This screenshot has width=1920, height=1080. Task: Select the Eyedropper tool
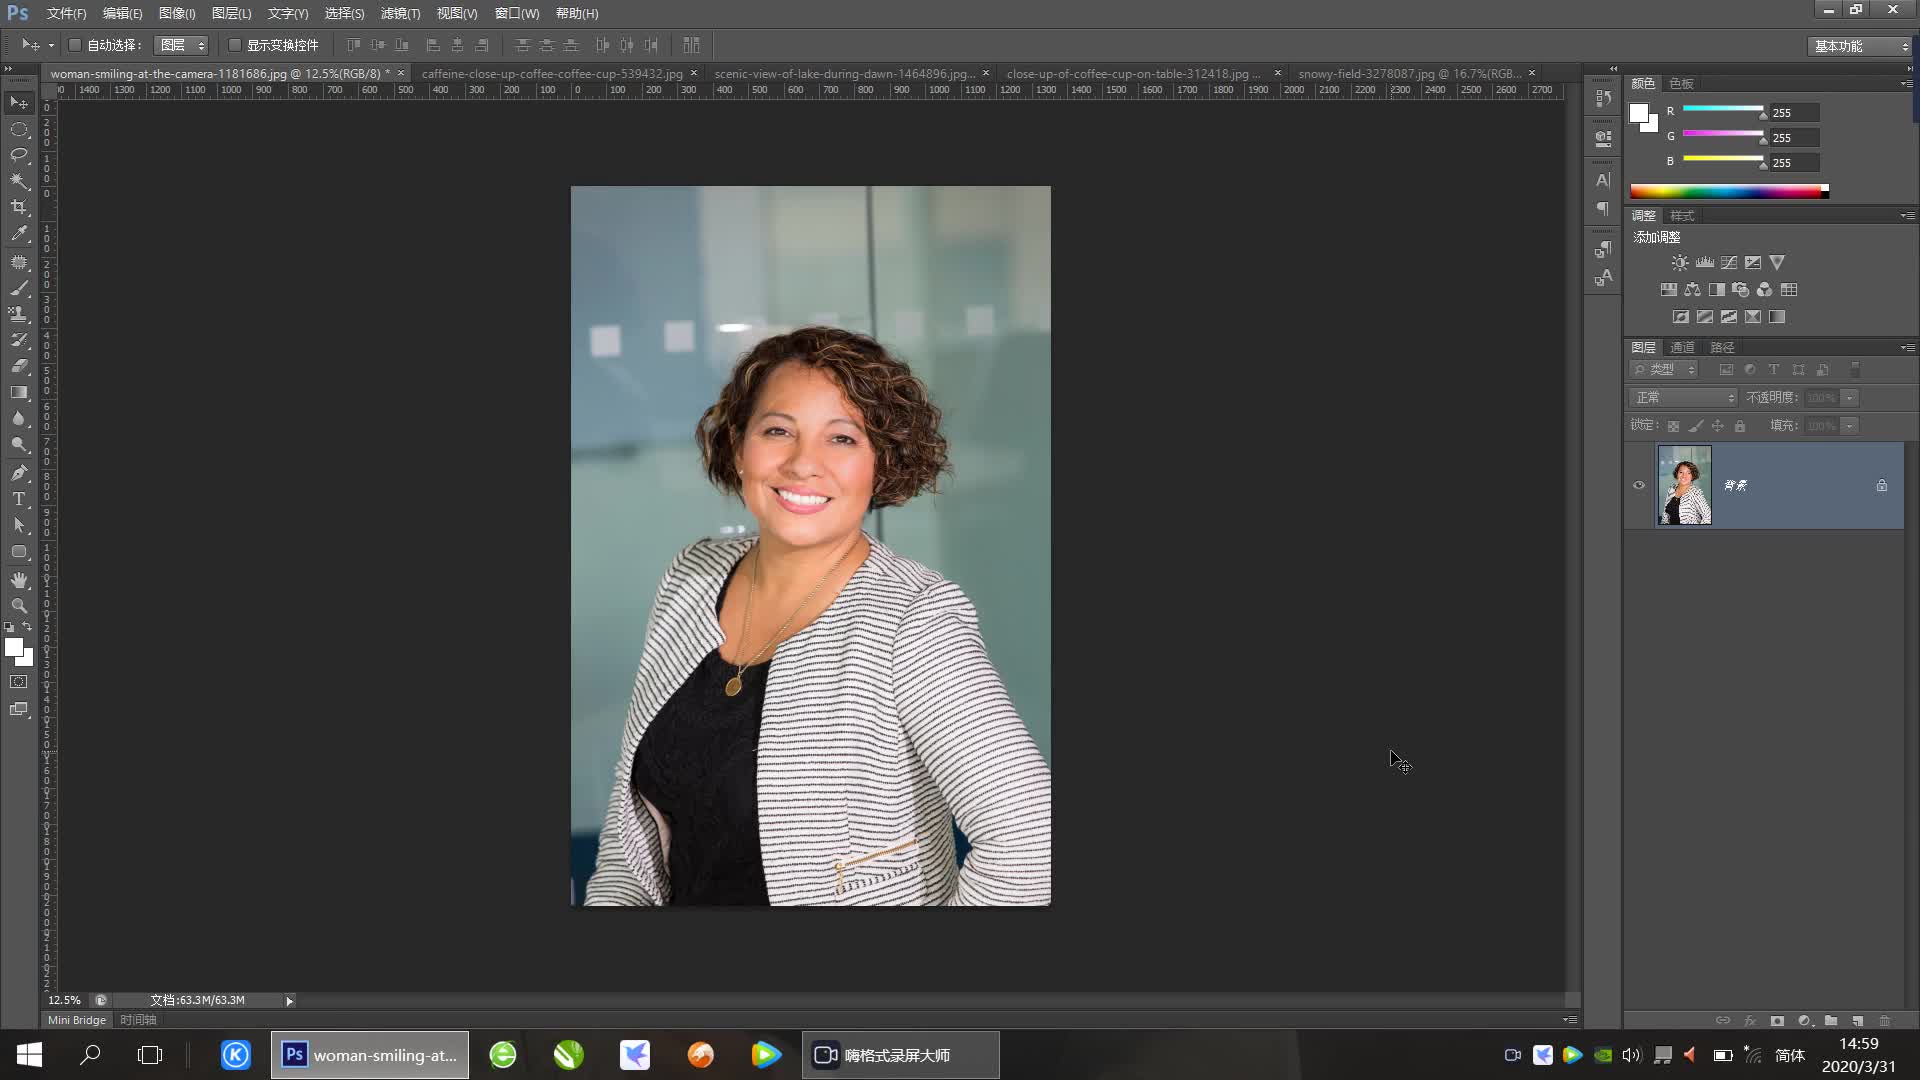click(x=19, y=234)
